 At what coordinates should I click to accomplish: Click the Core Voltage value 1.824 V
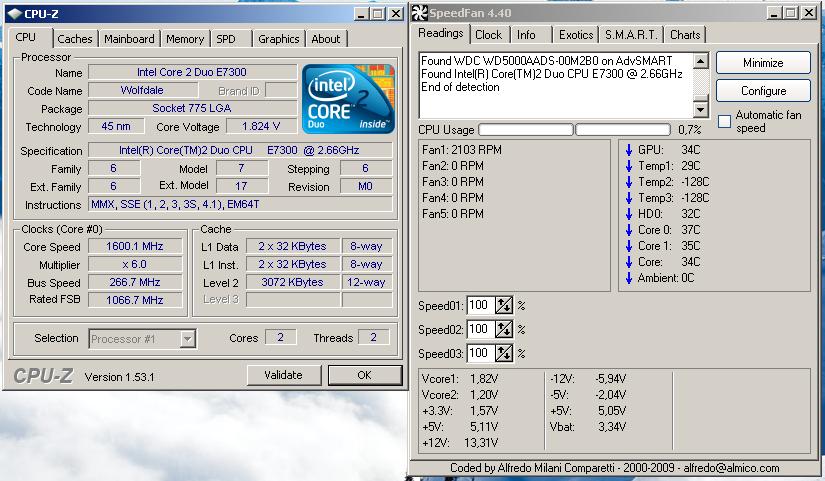click(261, 126)
